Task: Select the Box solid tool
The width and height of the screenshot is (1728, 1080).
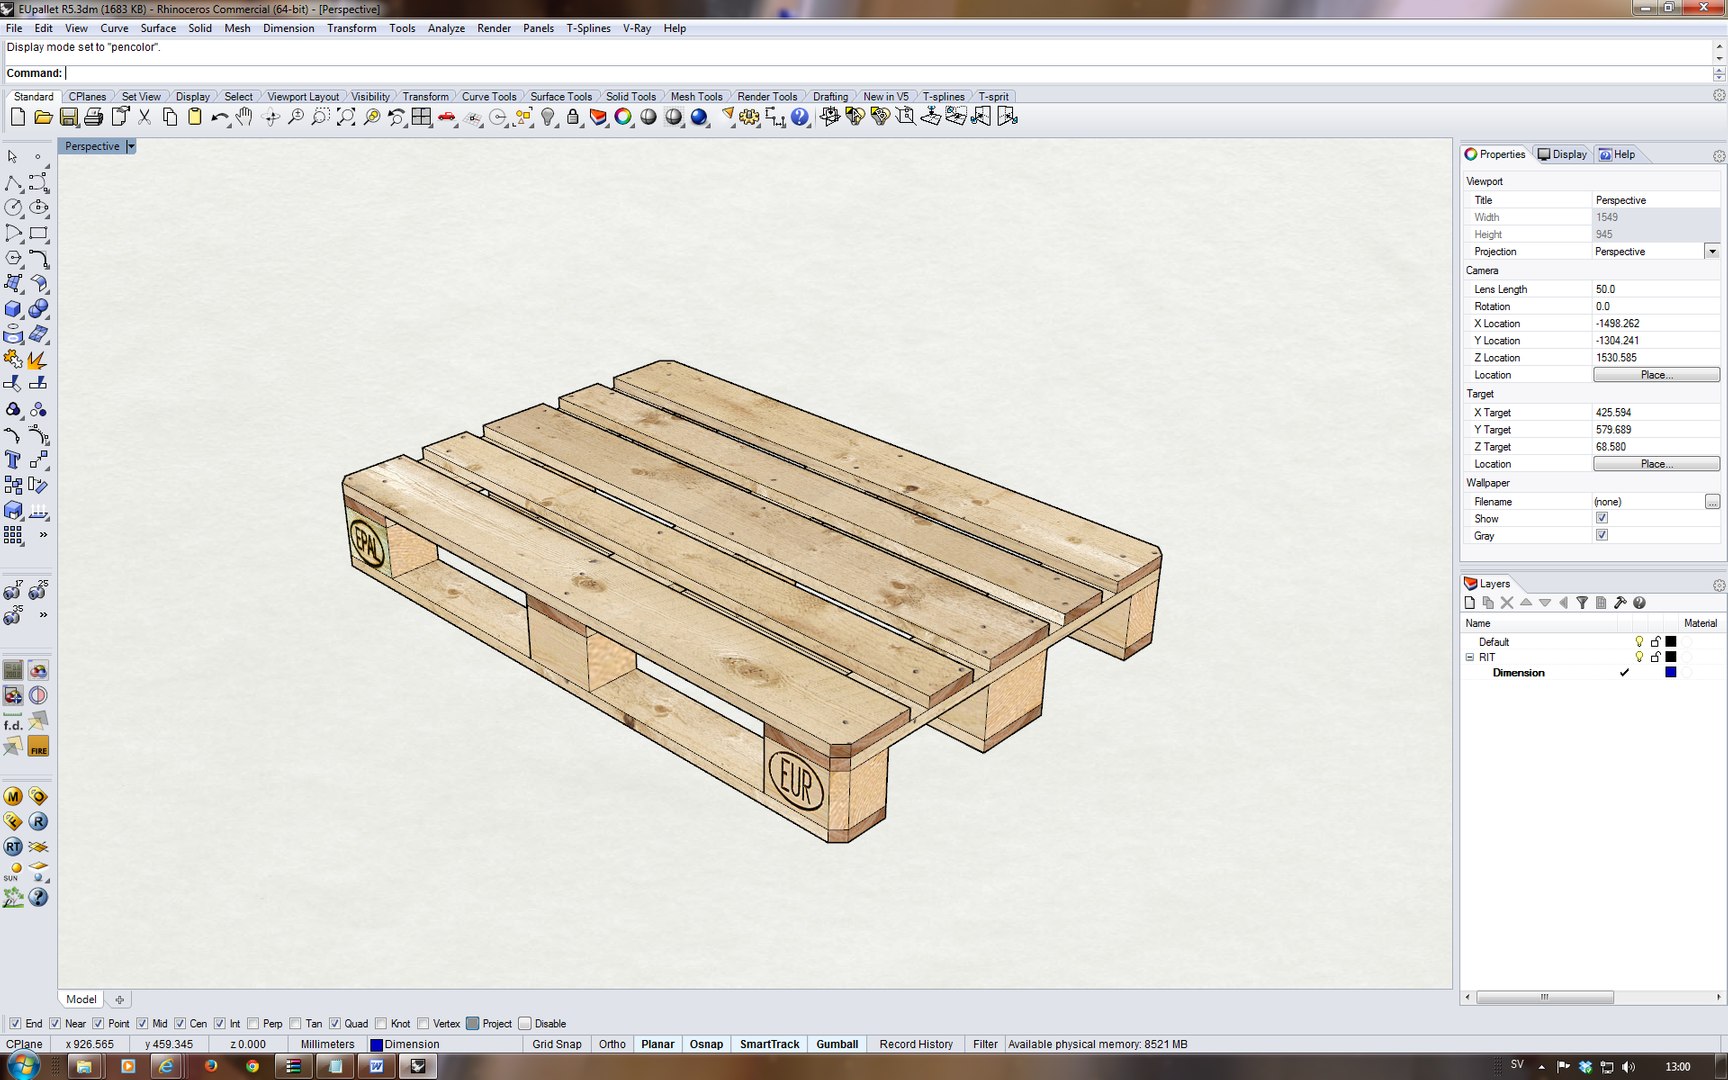Action: point(13,309)
